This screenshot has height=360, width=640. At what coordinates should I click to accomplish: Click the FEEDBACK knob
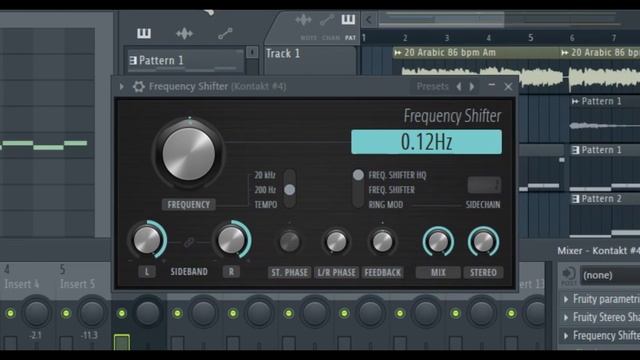click(x=382, y=242)
